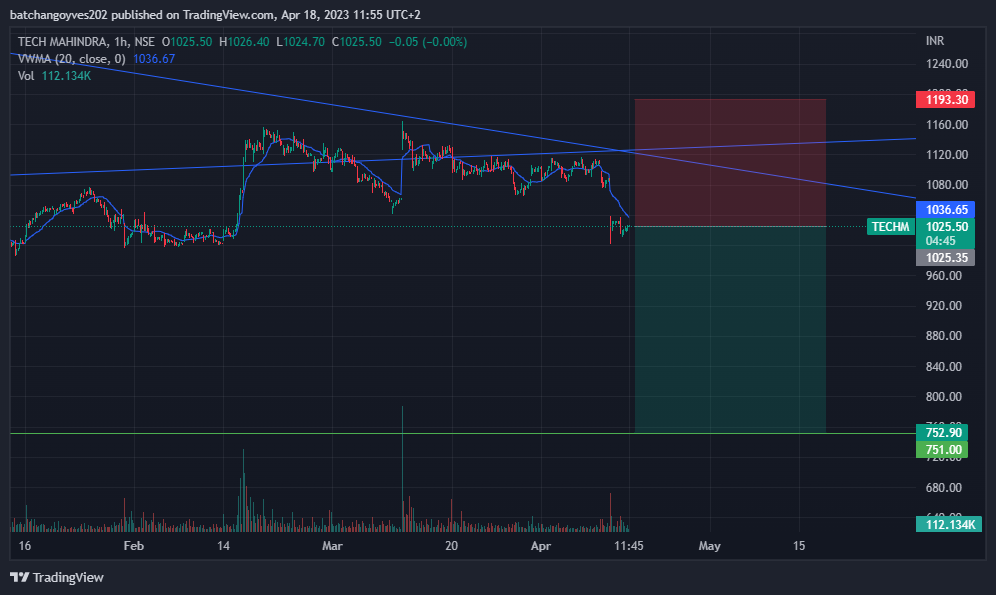Click the 16 date label on time axis
The image size is (996, 595).
point(25,546)
